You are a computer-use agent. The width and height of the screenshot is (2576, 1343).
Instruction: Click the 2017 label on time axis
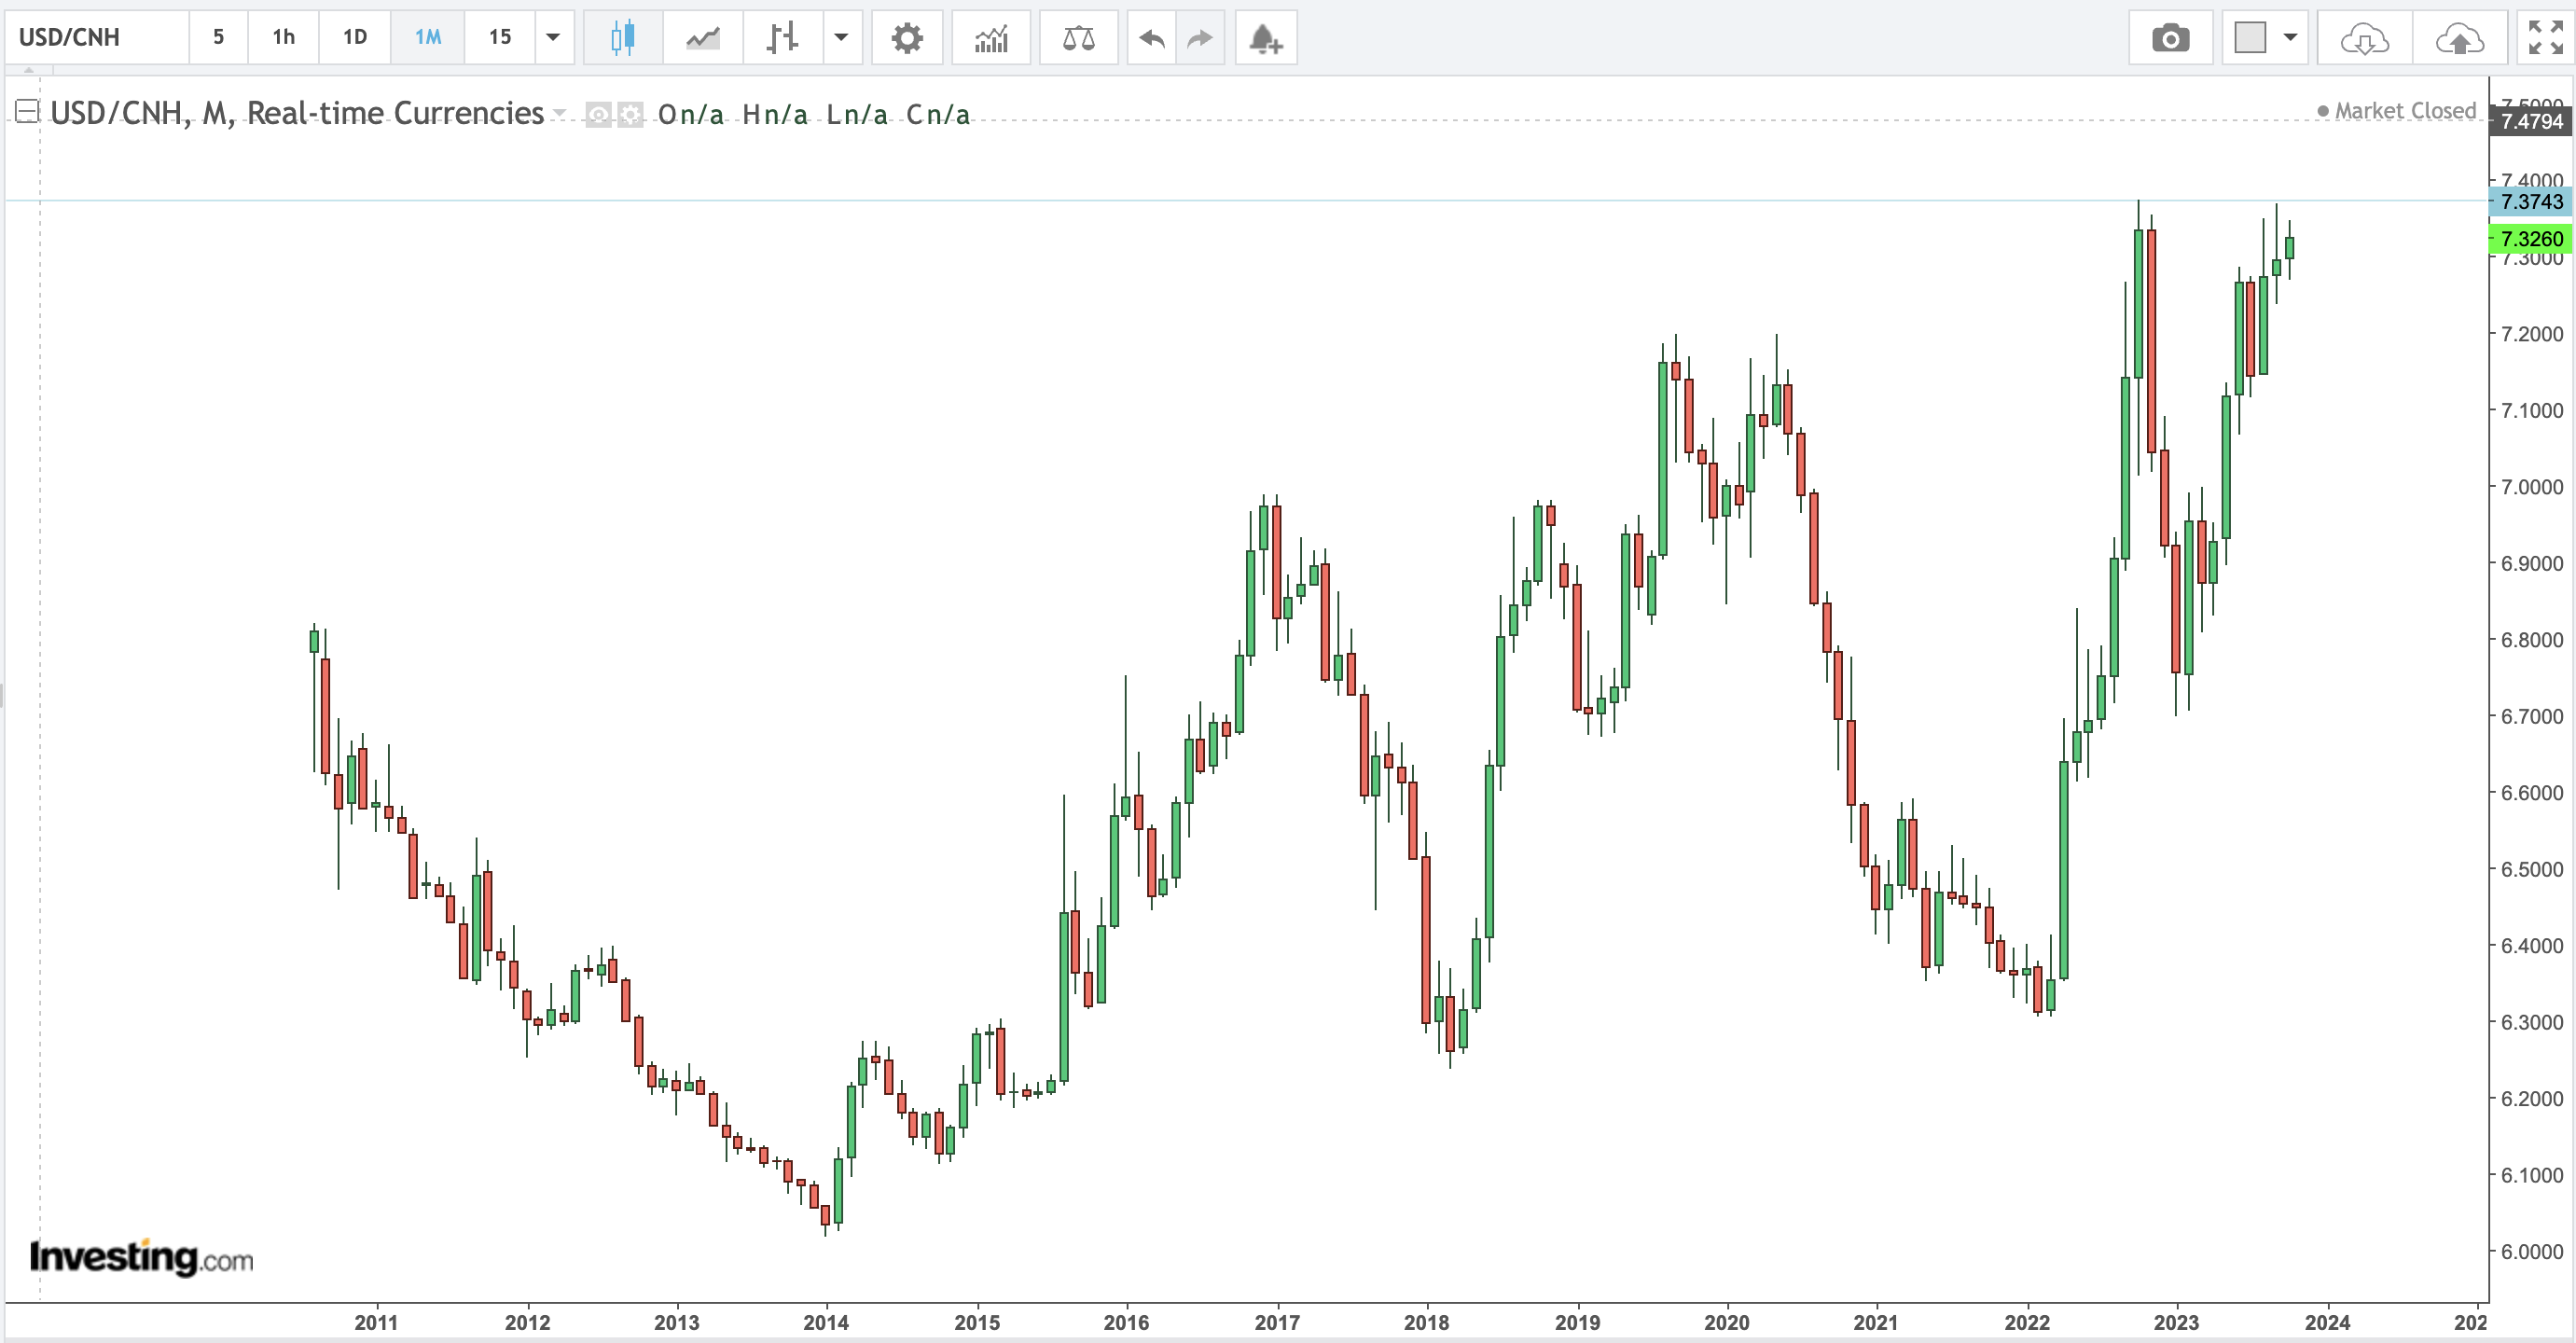(x=1277, y=1322)
